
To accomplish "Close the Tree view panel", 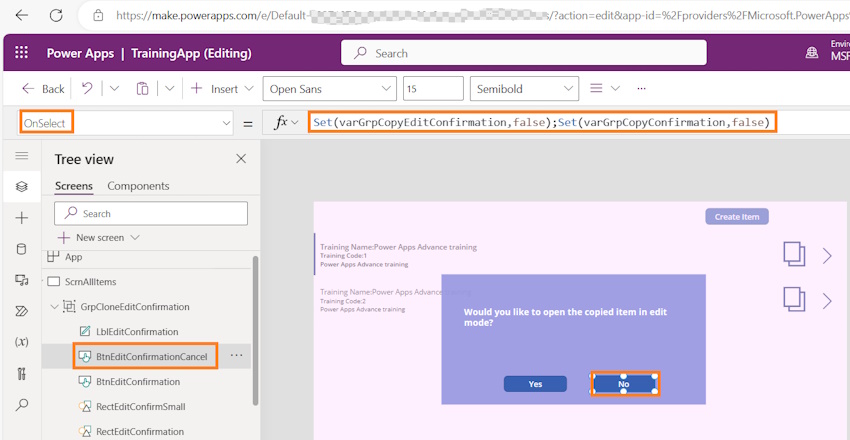I will point(241,159).
